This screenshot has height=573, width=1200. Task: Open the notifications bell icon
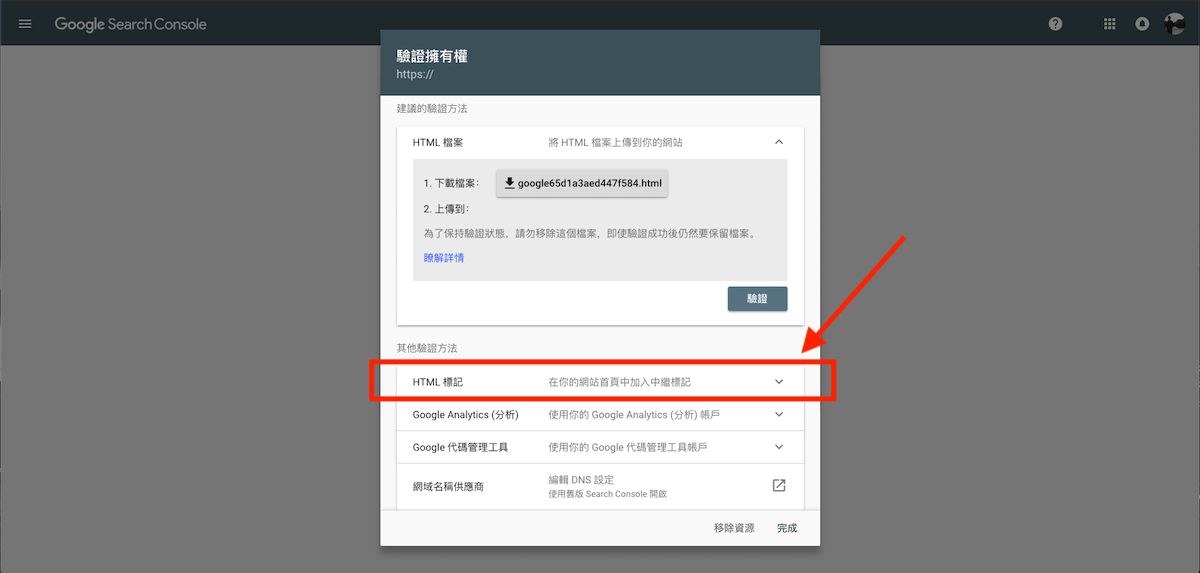pyautogui.click(x=1142, y=24)
